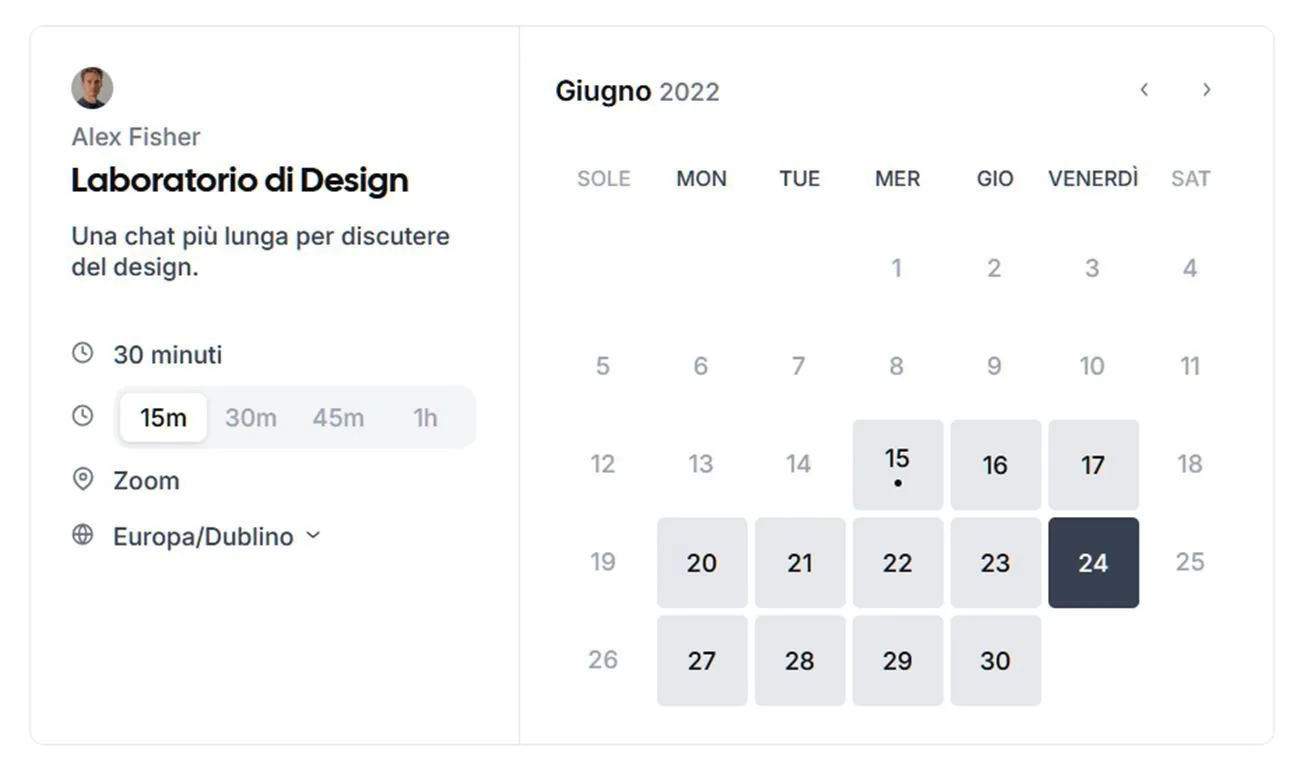
Task: Click the location pin icon beside Zoom
Action: click(83, 480)
